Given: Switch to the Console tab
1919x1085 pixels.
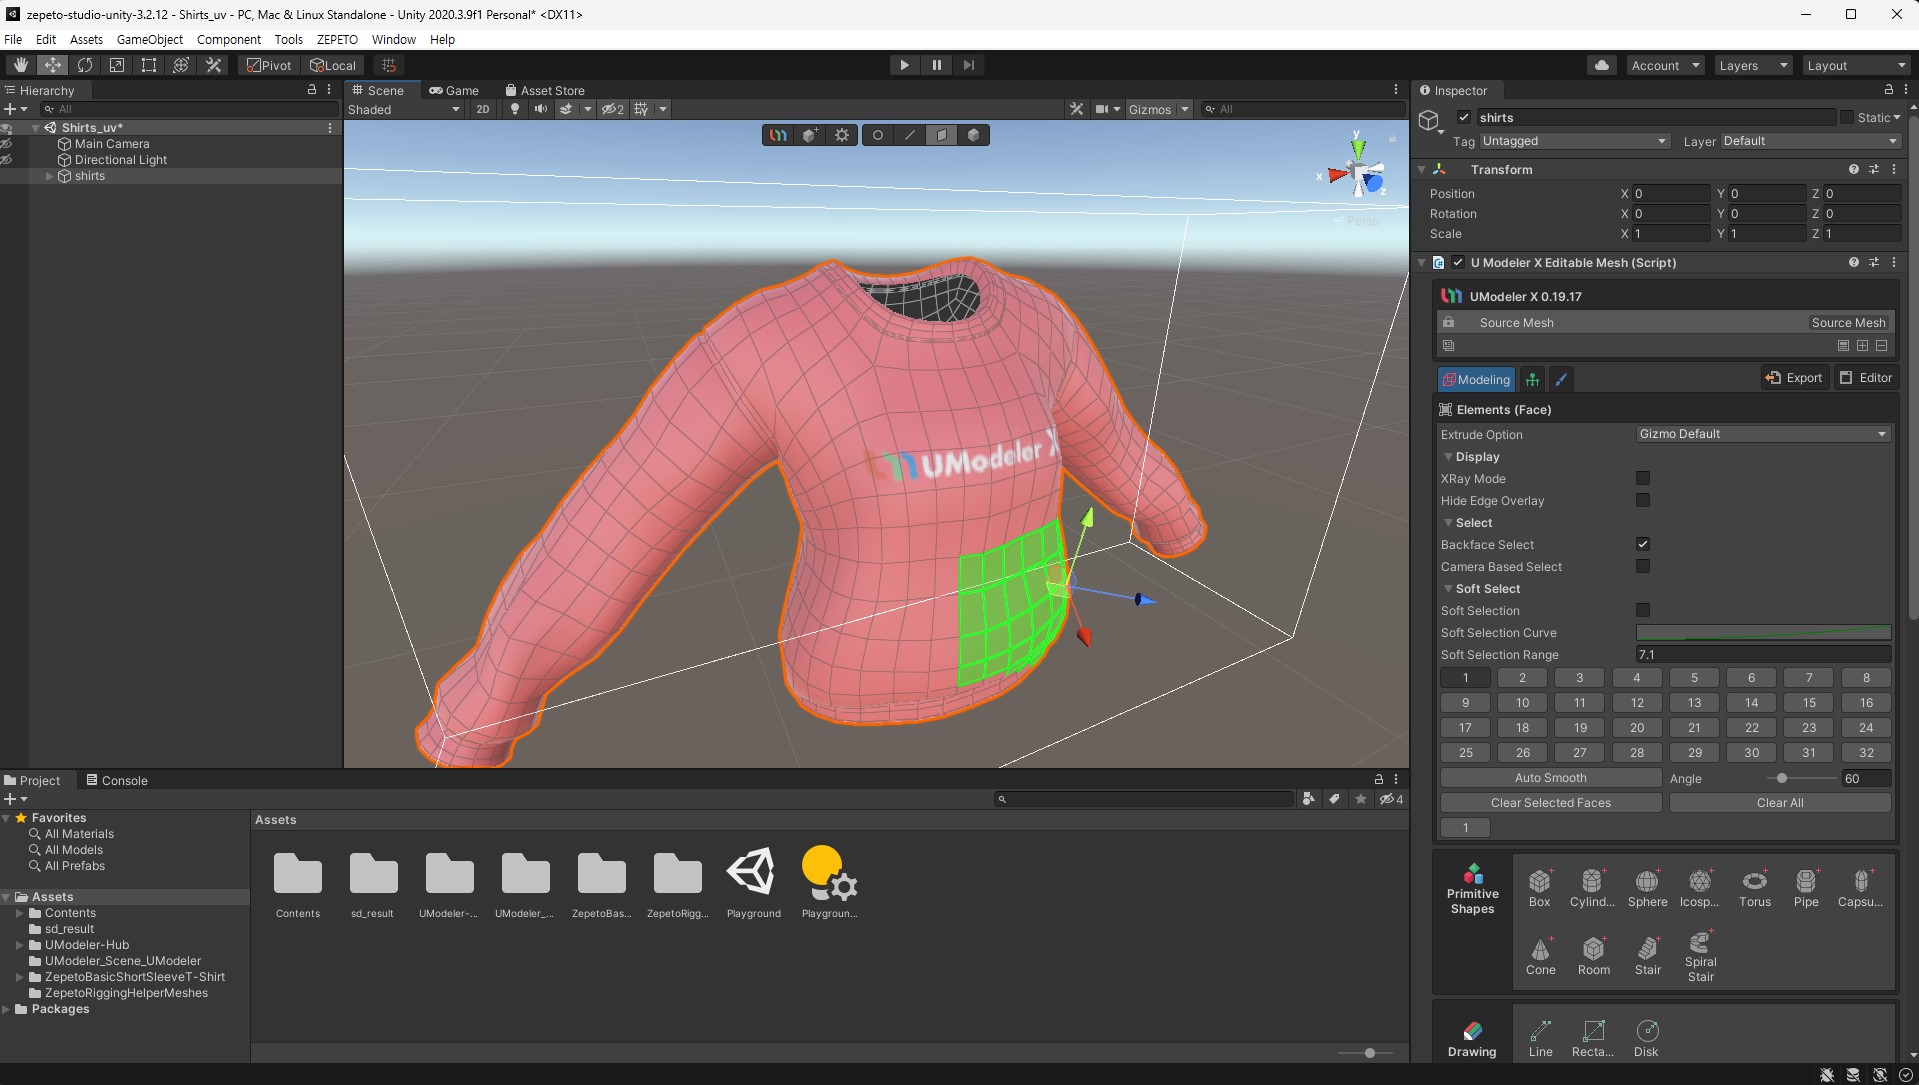Looking at the screenshot, I should point(117,780).
